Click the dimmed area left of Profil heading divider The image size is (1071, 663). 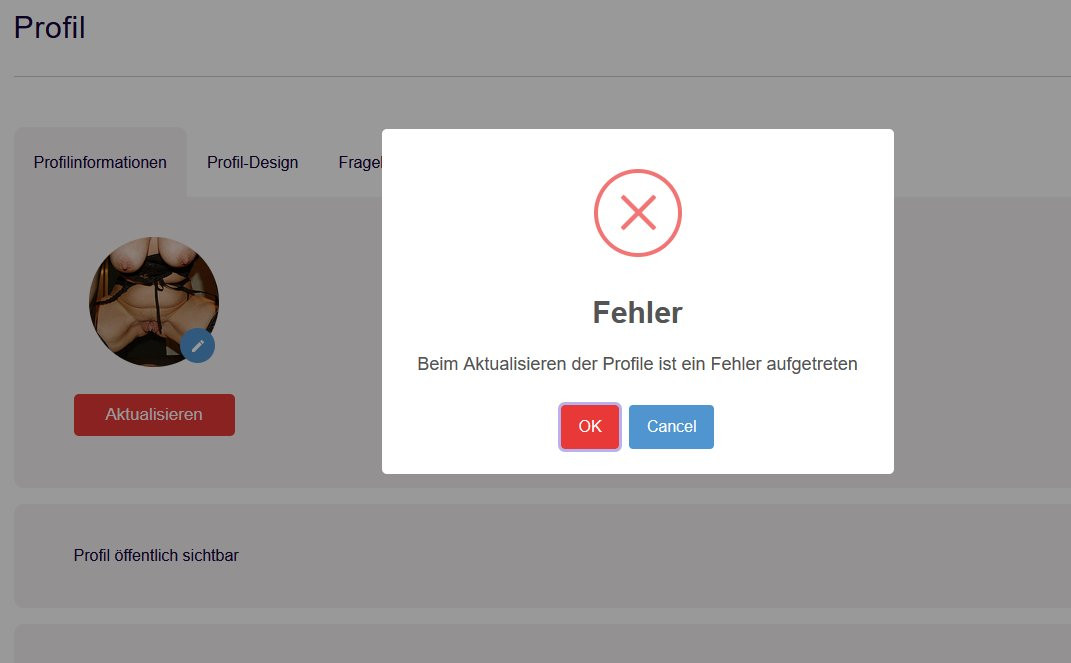click(x=6, y=76)
